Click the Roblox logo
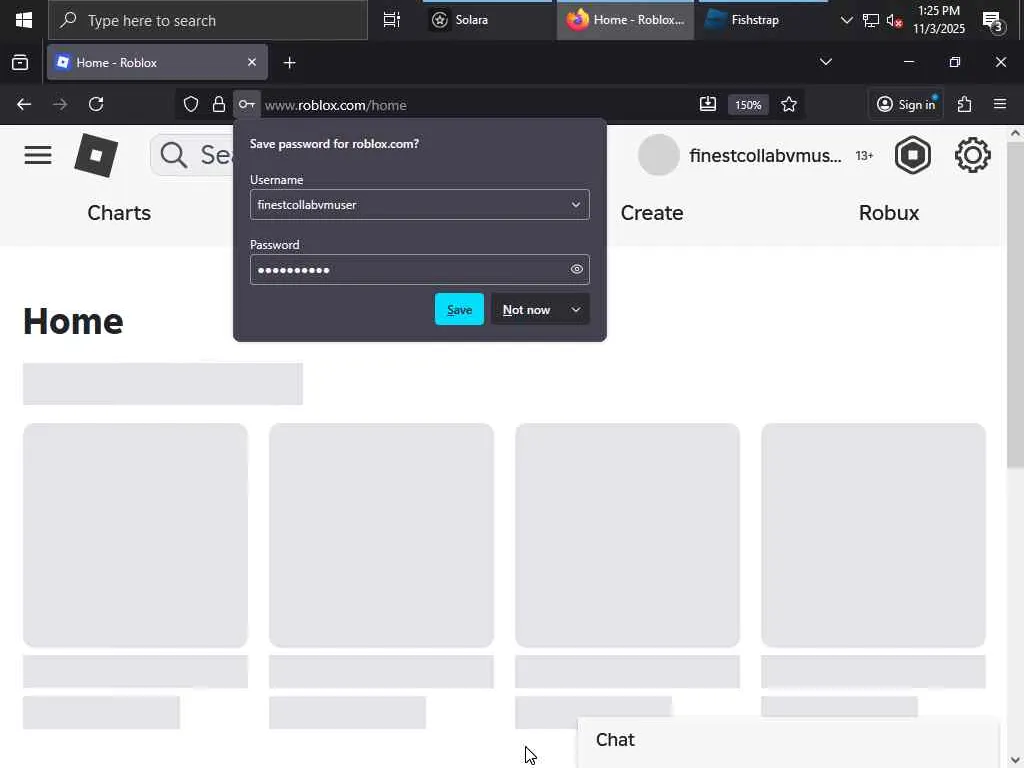 pos(96,155)
